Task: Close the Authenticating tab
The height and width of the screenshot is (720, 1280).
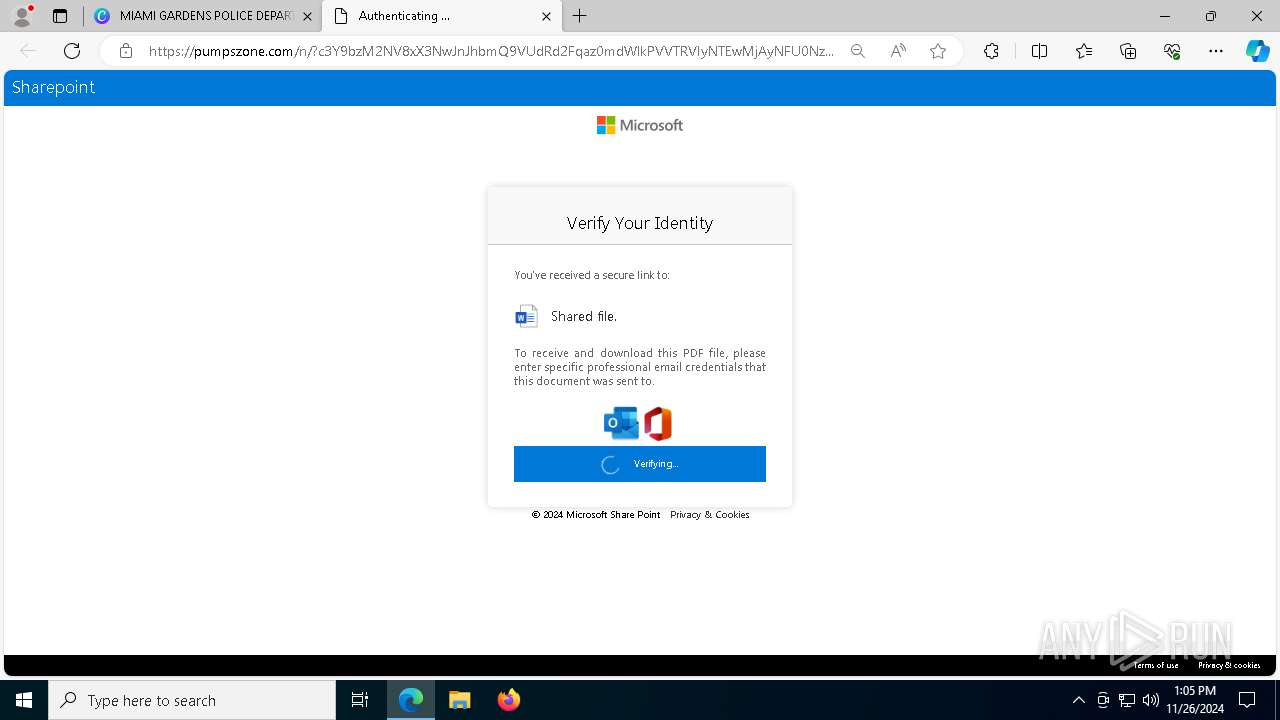Action: tap(546, 16)
